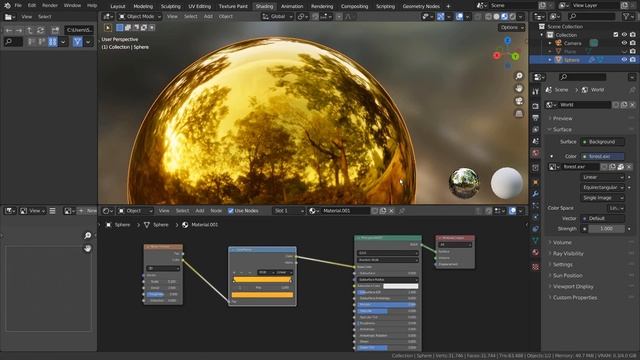
Task: Hide Sphere in viewport via eye icon
Action: tap(624, 60)
